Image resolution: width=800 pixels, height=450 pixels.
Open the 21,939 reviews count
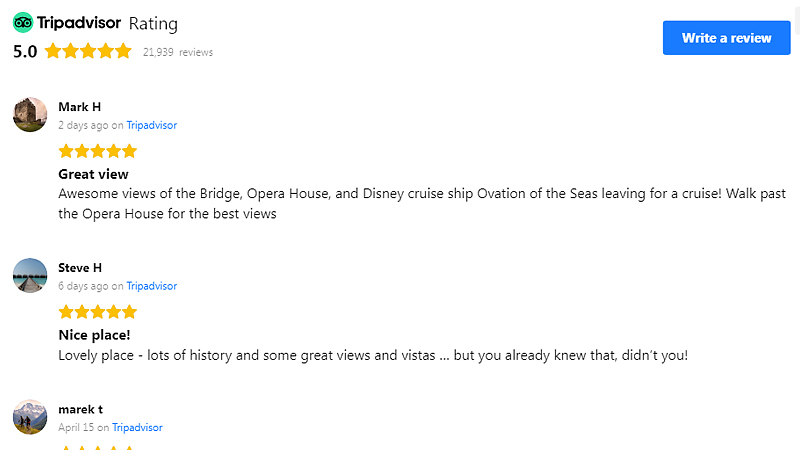pyautogui.click(x=178, y=52)
